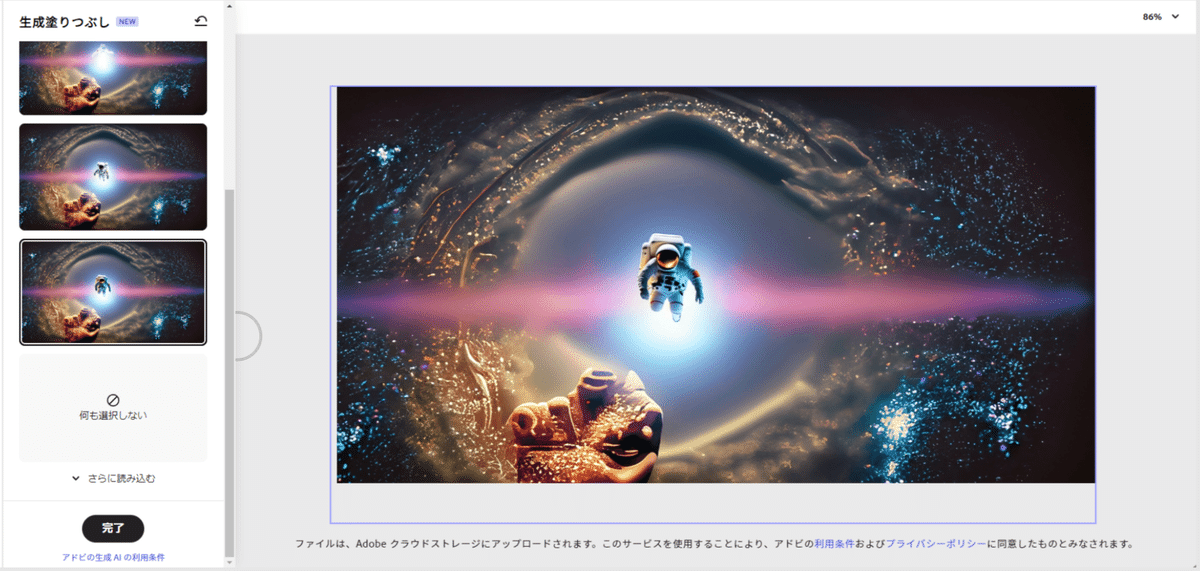Click the 生成塗りつぶし panel title
Screen dimensions: 1200x571
click(64, 21)
